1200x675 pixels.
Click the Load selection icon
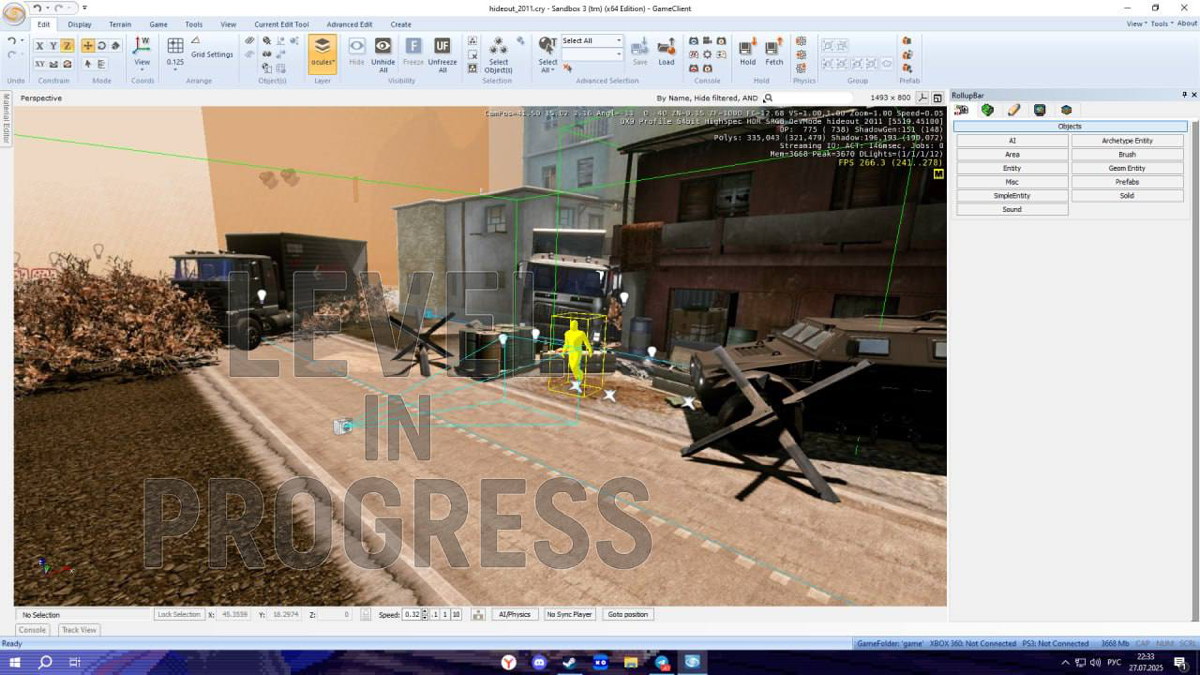[x=666, y=46]
